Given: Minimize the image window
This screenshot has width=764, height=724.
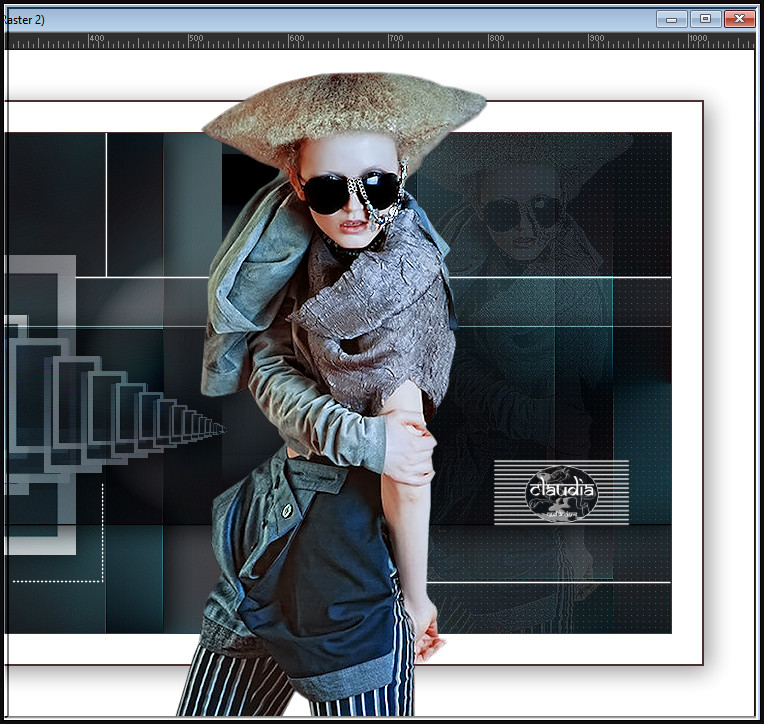Looking at the screenshot, I should [x=671, y=19].
